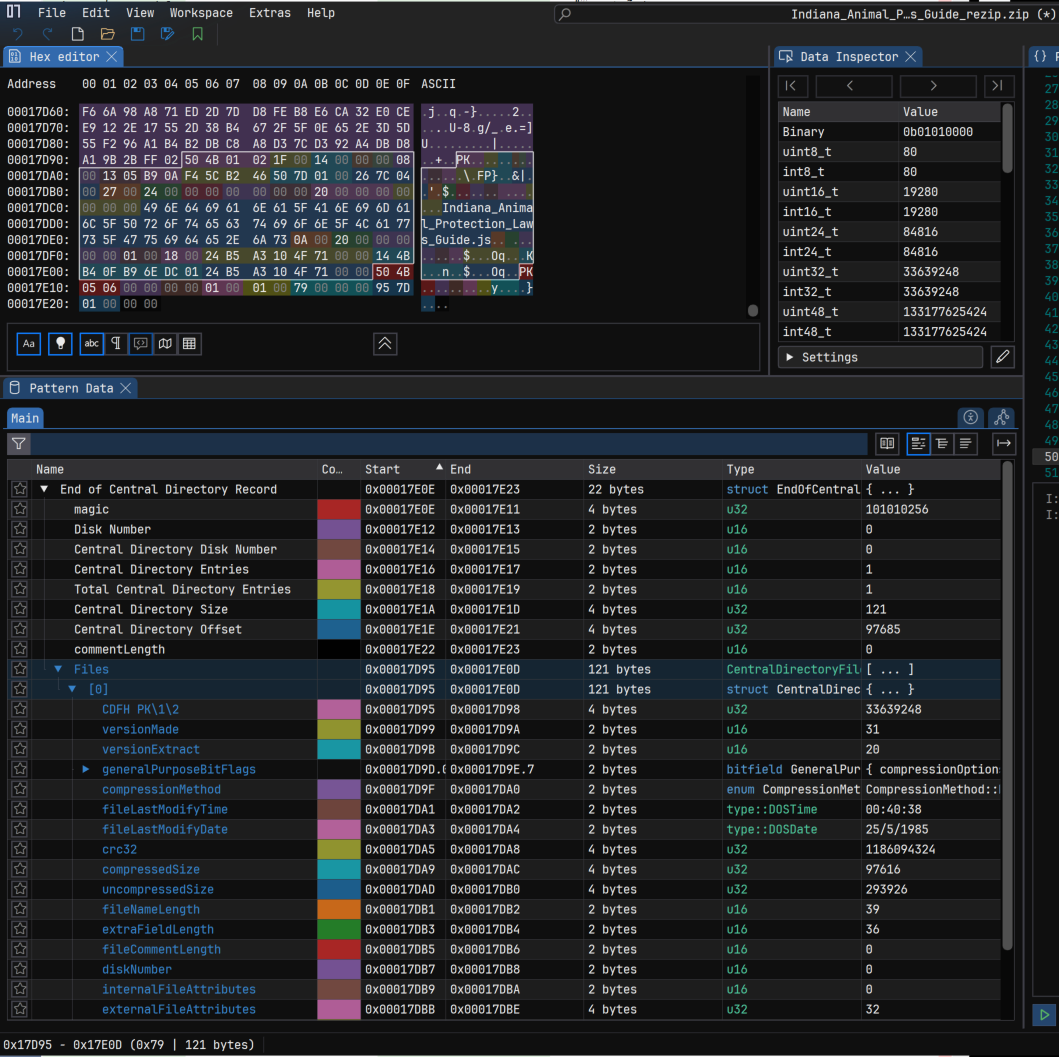Click the pencil edit icon in Data Inspector
Image resolution: width=1059 pixels, height=1057 pixels.
tap(1002, 357)
